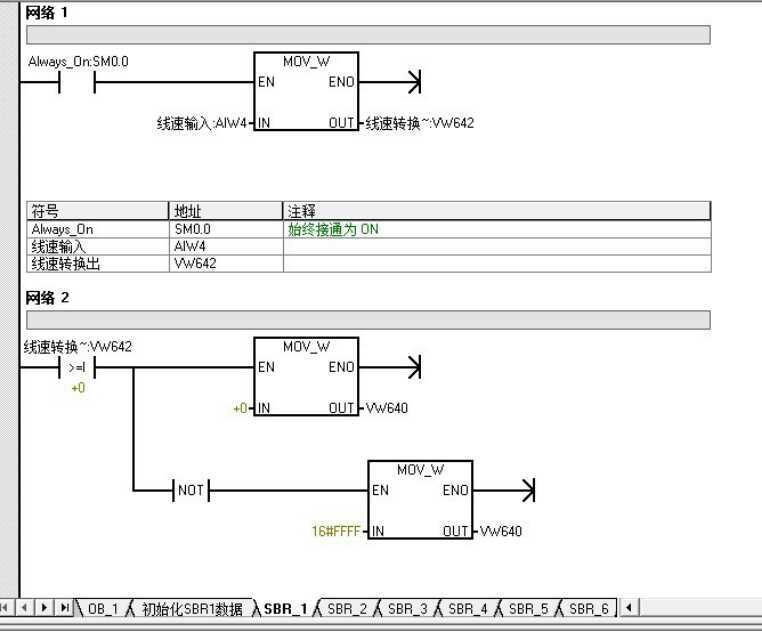Switch to the SBR_2 tab
Image resolution: width=762 pixels, height=640 pixels.
347,608
